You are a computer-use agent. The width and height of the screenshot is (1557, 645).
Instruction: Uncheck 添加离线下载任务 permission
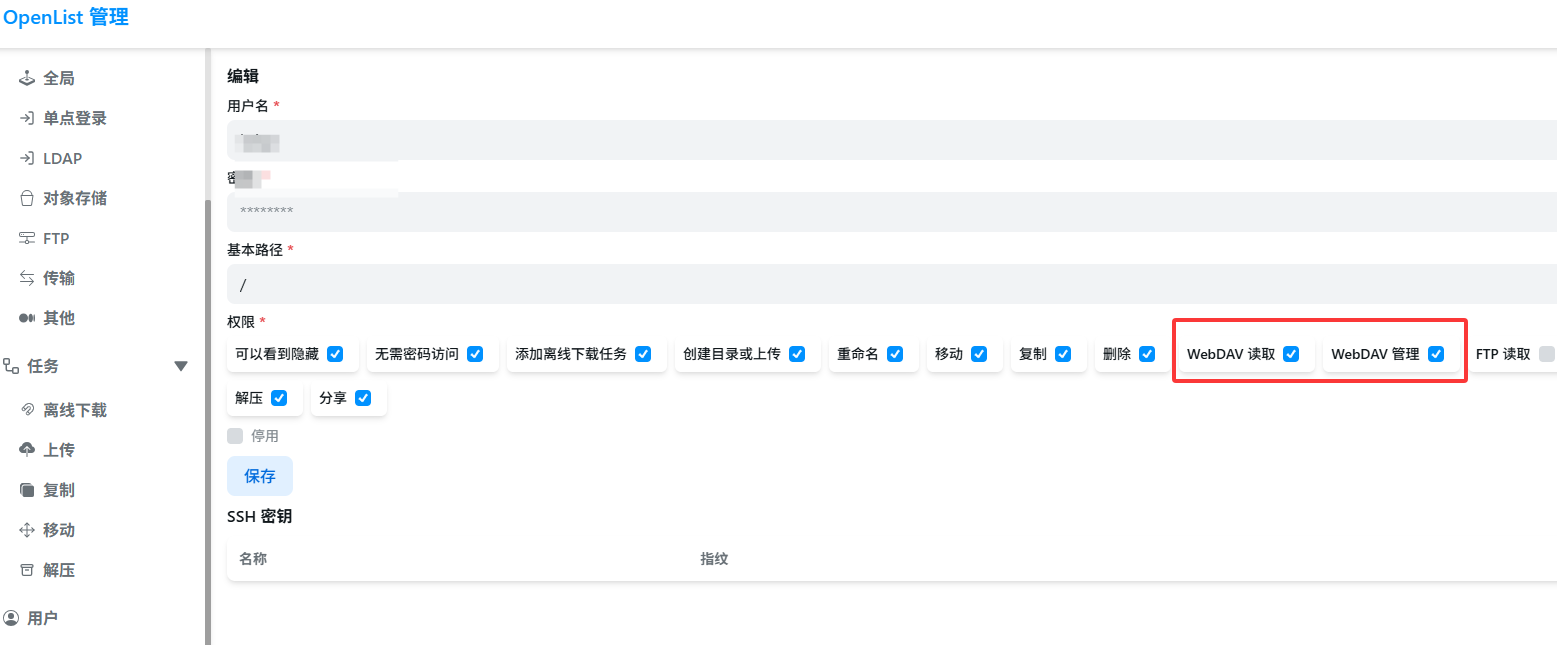coord(643,353)
